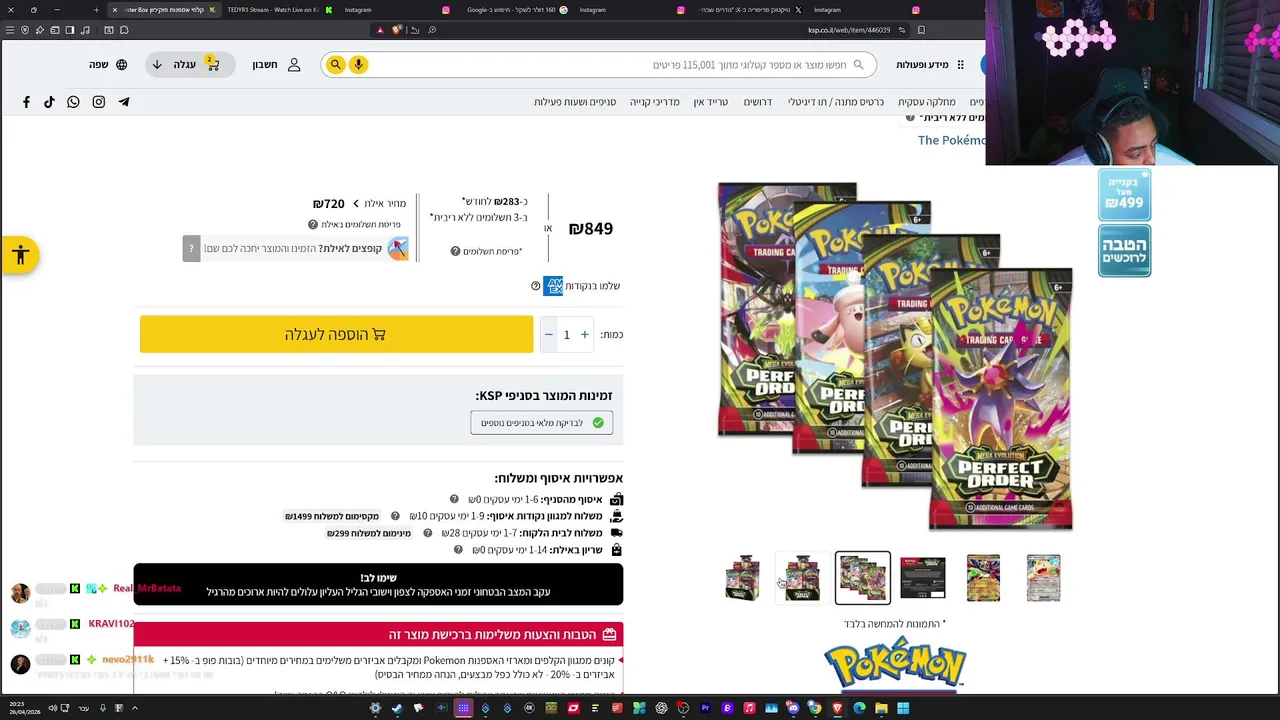Screen dimensions: 1280x720
Task: Click the browser bookmark icon in address bar
Action: click(x=921, y=30)
